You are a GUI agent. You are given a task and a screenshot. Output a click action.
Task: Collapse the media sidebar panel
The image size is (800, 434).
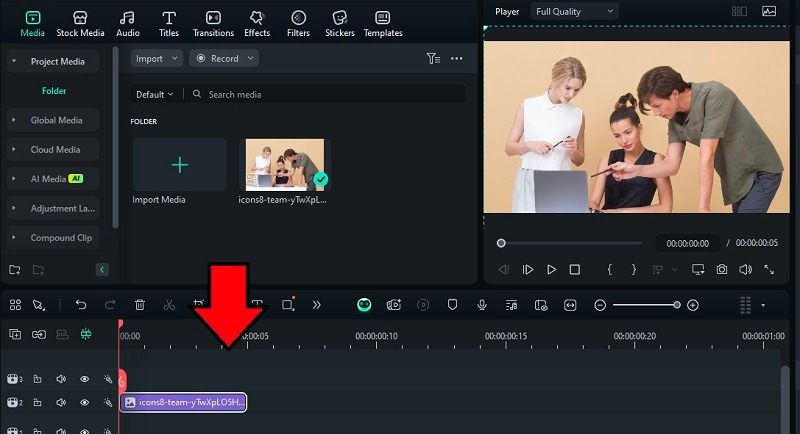[102, 269]
